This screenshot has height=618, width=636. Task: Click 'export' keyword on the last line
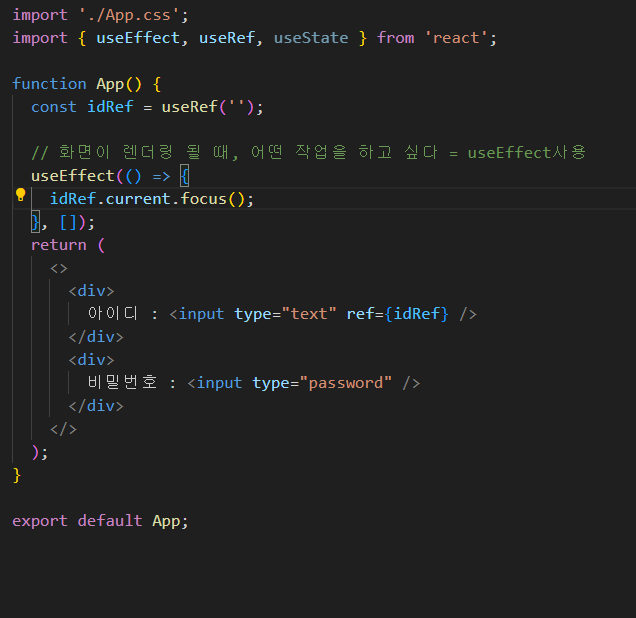coord(40,521)
